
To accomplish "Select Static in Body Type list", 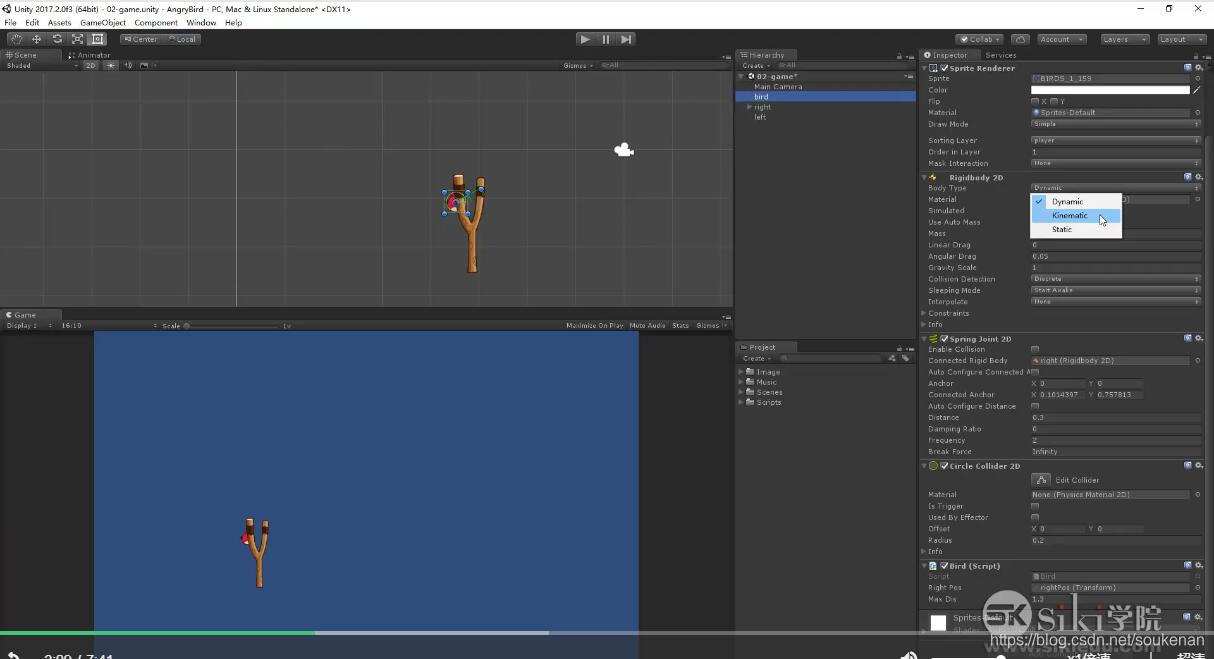I will coord(1076,229).
